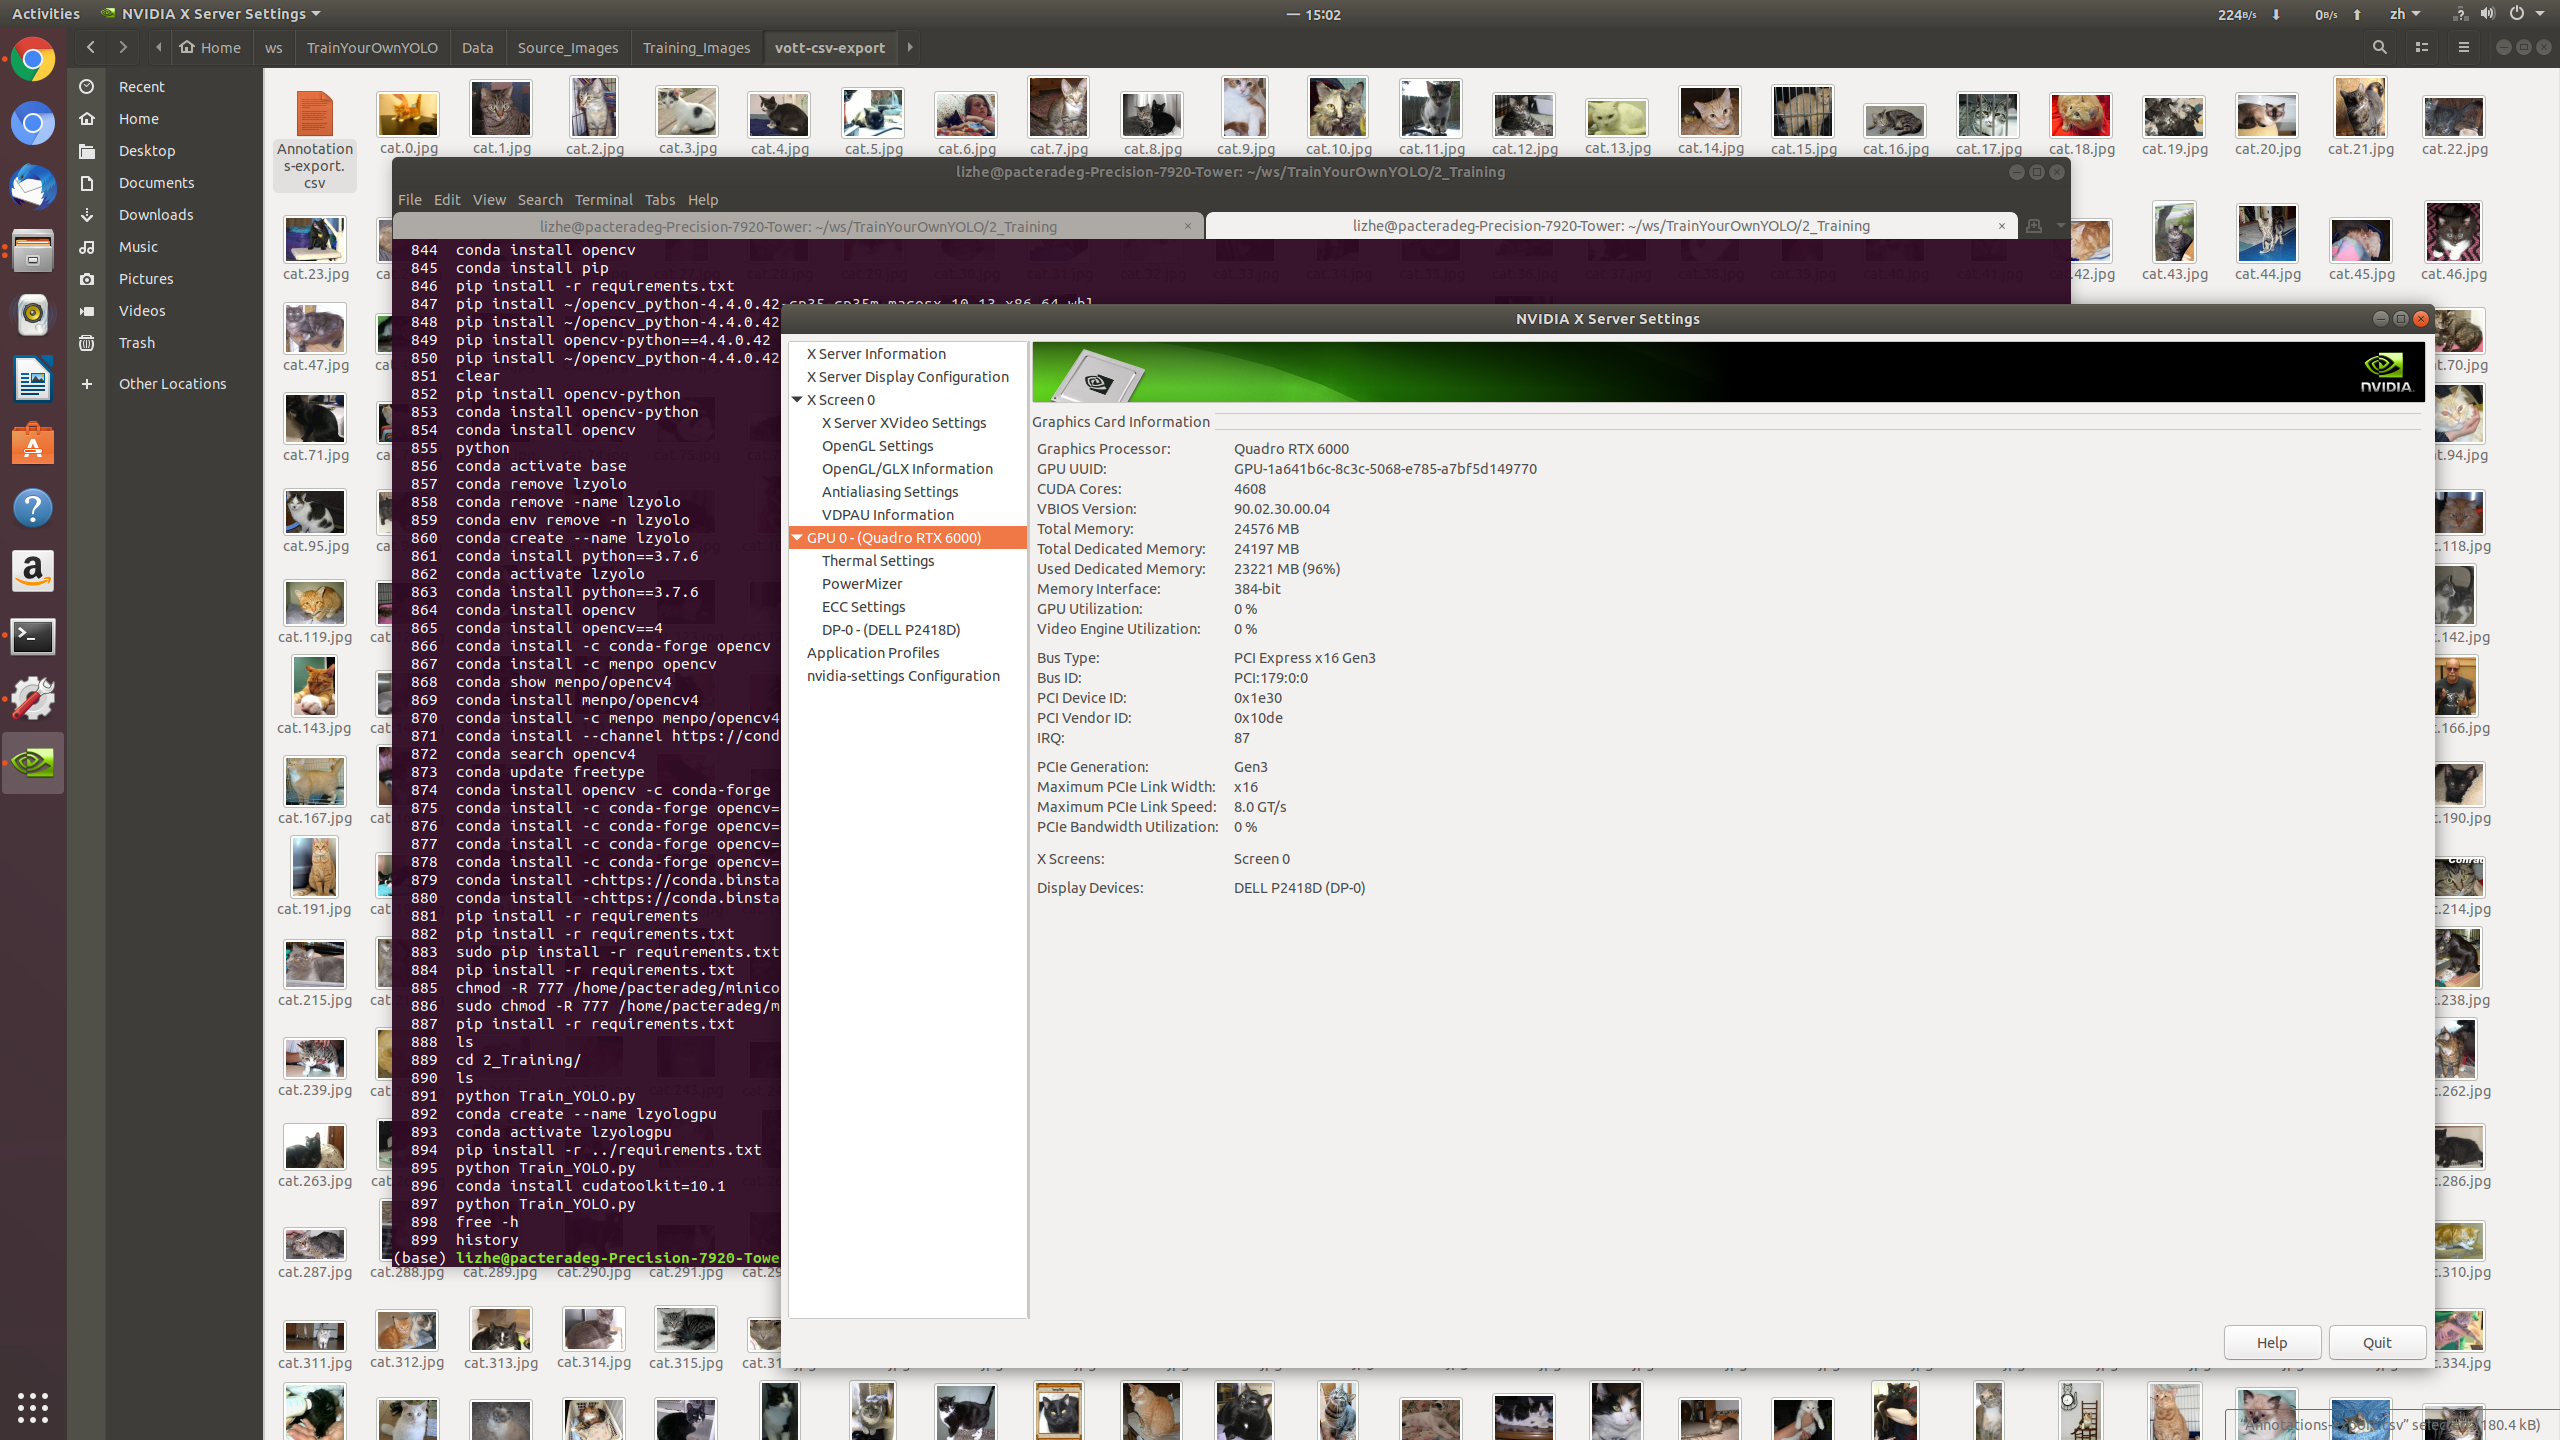Select X Server Display Configuration
Screen dimensions: 2560x1440
(908, 377)
